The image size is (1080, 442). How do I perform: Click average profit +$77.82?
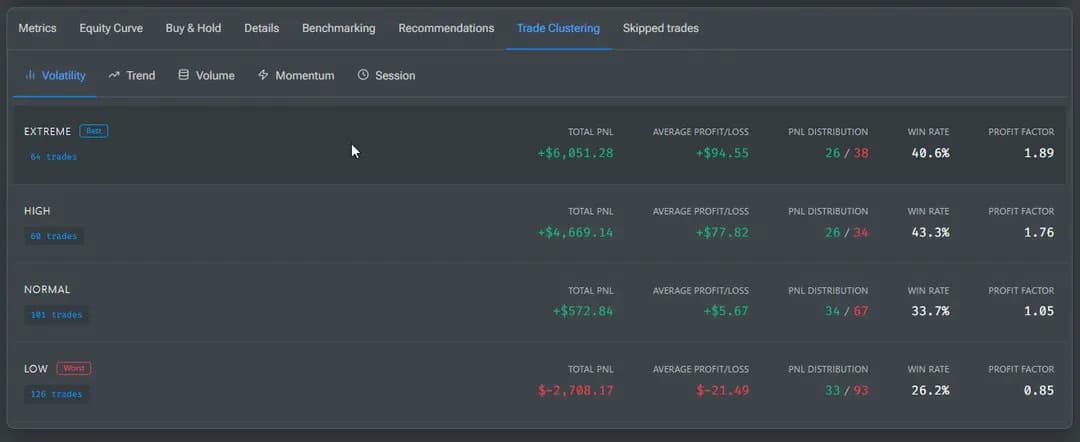pyautogui.click(x=722, y=233)
